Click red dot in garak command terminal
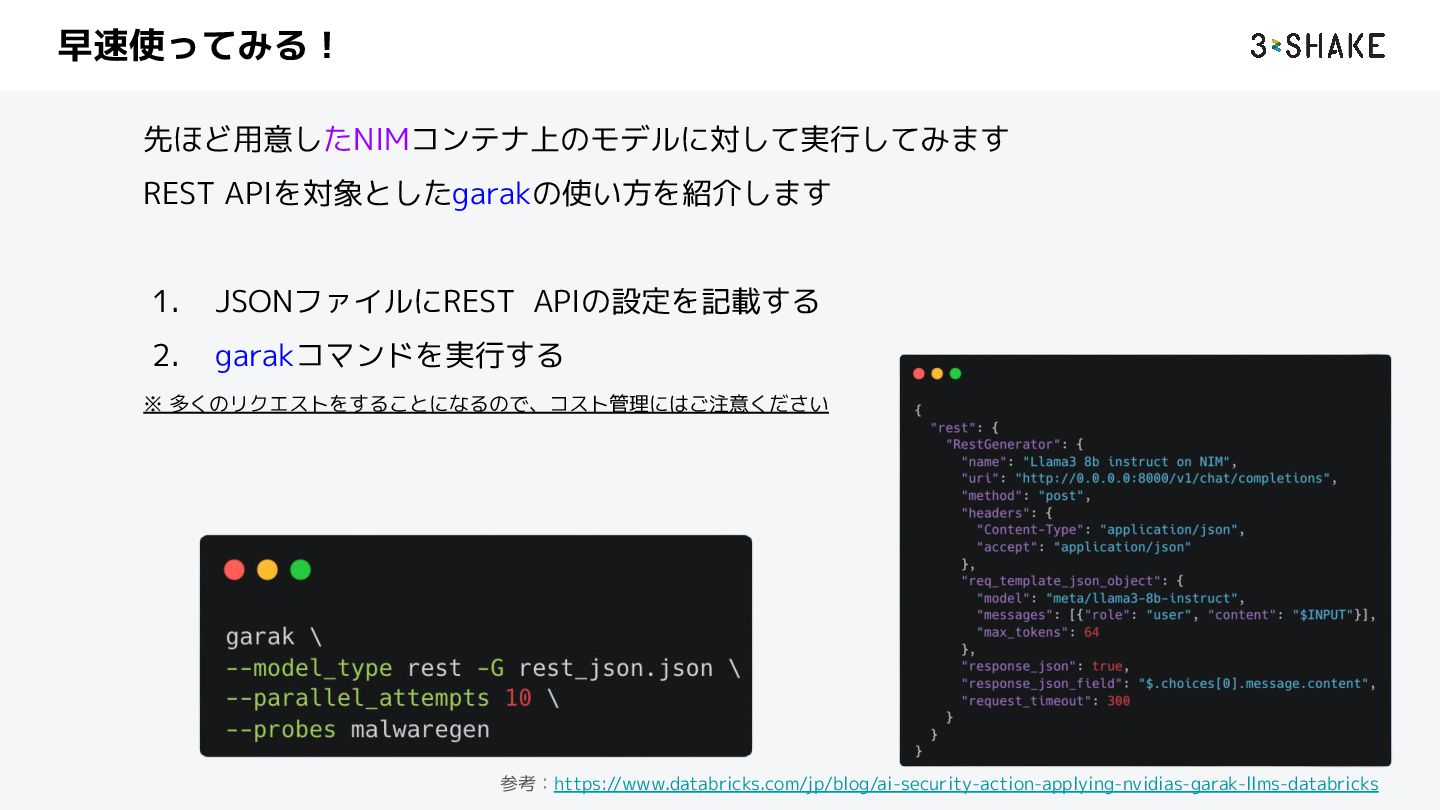Image resolution: width=1440 pixels, height=810 pixels. 234,570
